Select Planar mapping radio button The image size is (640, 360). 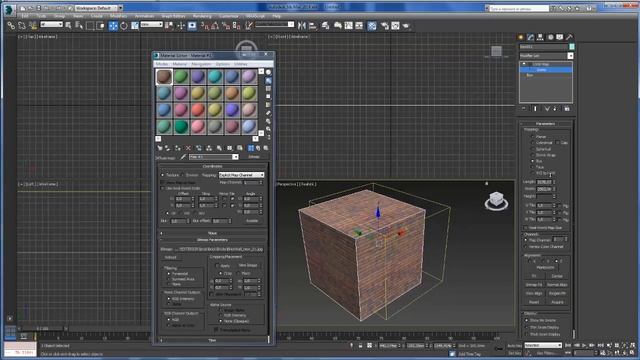point(532,137)
